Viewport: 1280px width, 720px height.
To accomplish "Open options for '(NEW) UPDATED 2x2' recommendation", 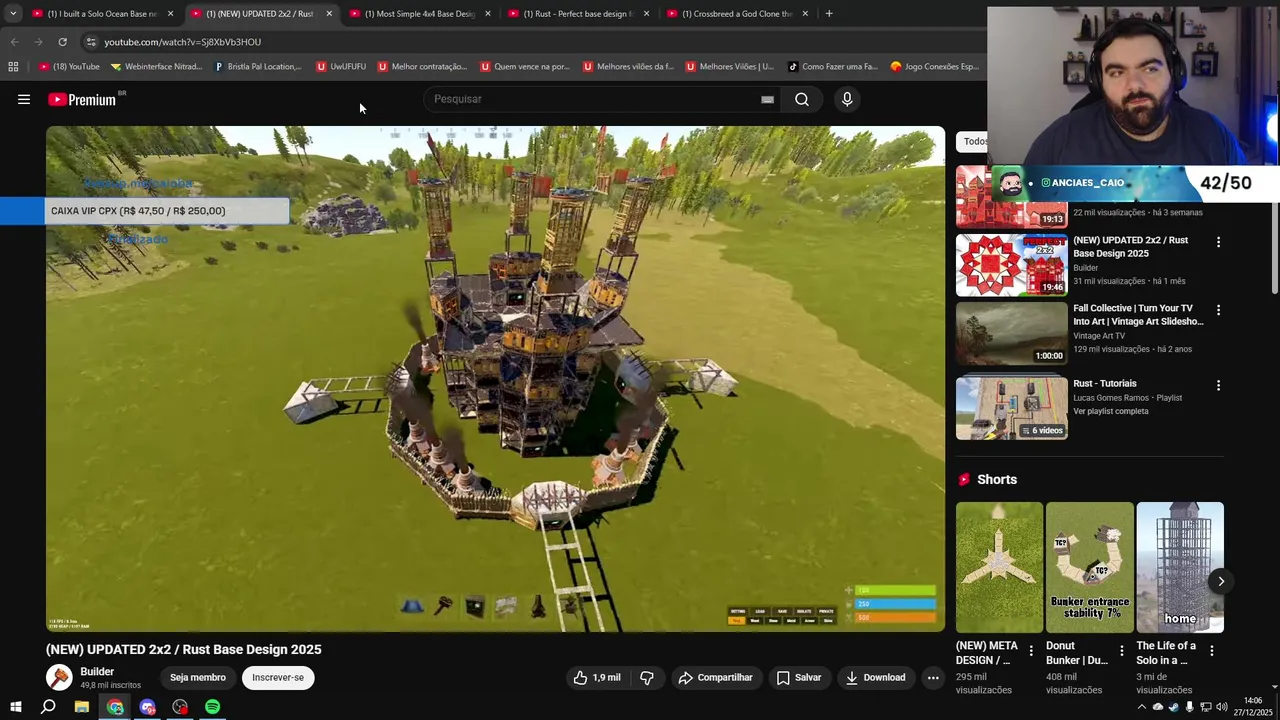I will pyautogui.click(x=1218, y=242).
